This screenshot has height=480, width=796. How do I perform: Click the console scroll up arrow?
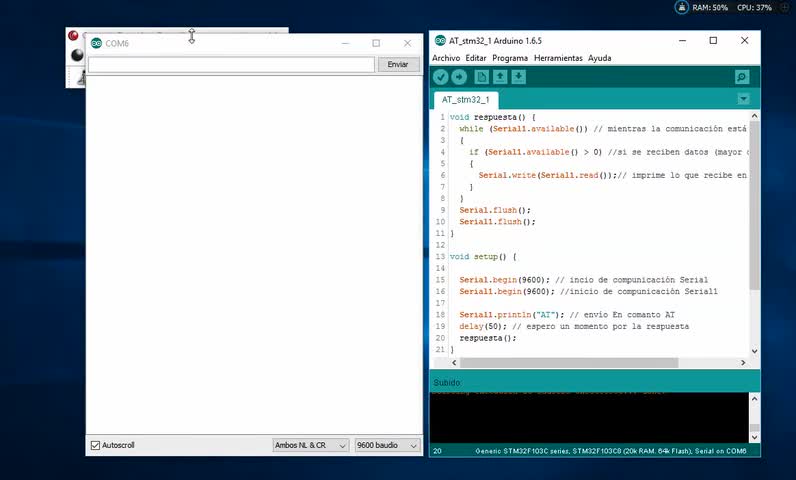point(754,399)
